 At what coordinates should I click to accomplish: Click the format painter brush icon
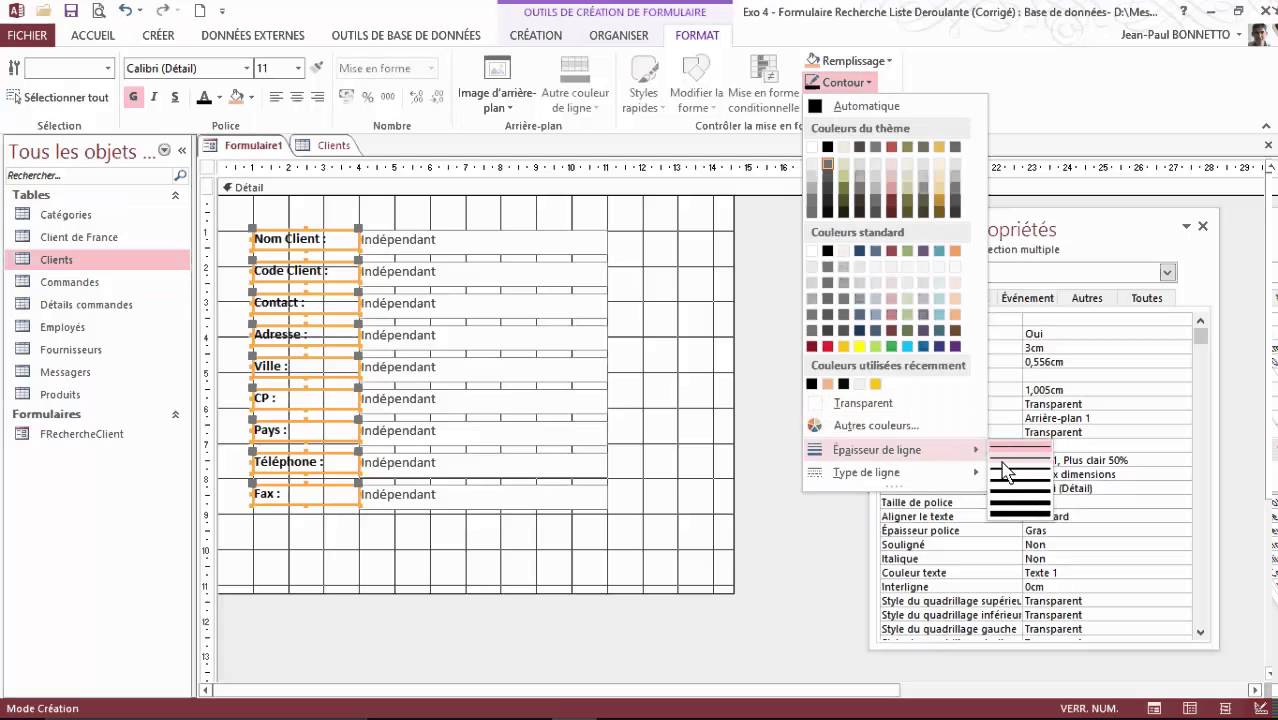click(317, 68)
